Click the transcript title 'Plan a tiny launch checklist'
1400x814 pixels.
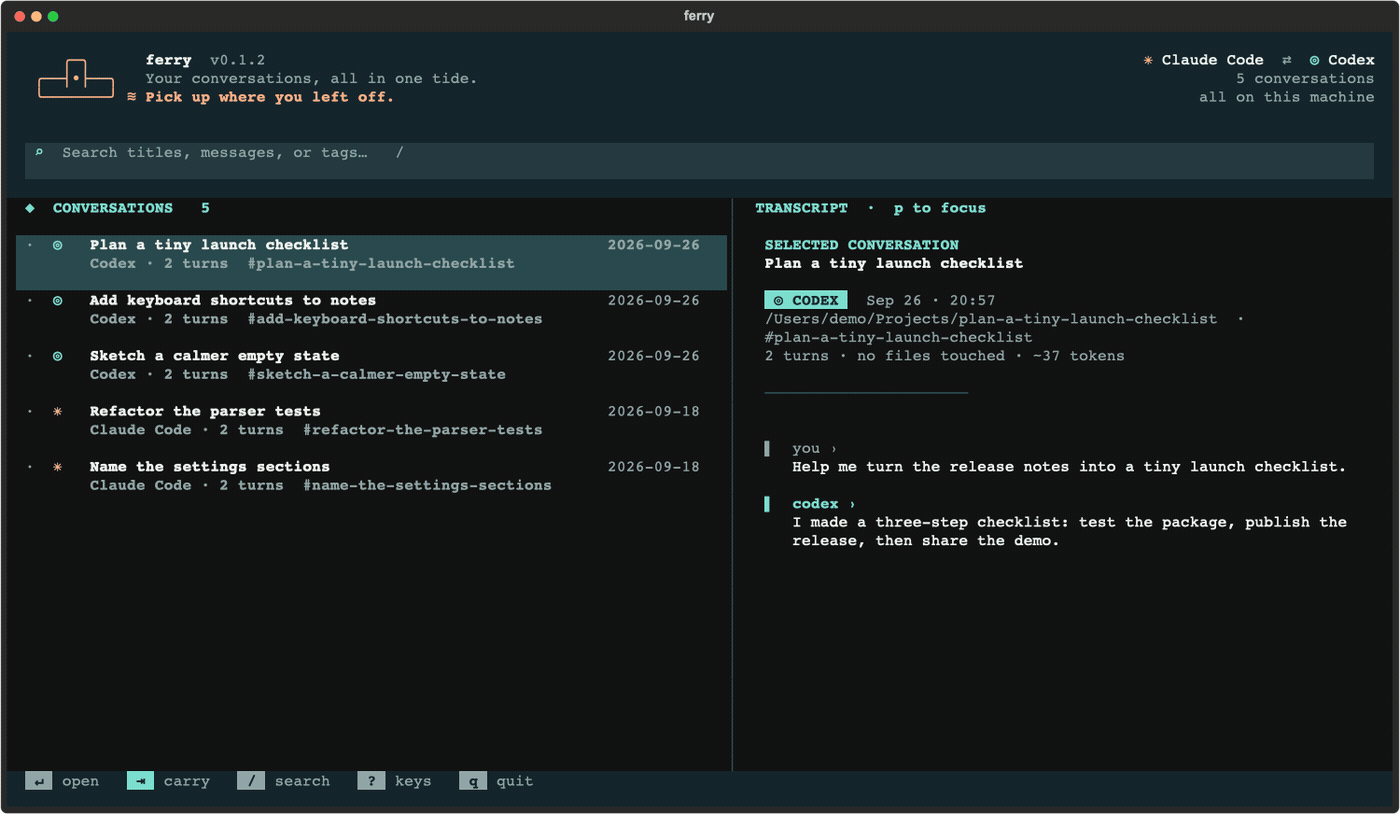[894, 263]
